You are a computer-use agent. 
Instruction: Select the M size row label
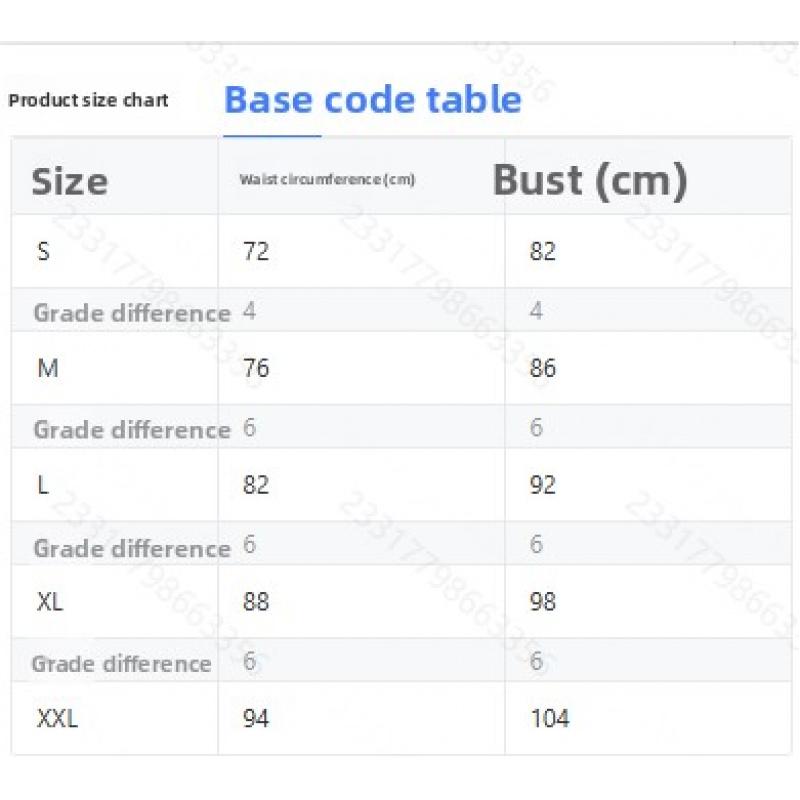click(x=48, y=368)
